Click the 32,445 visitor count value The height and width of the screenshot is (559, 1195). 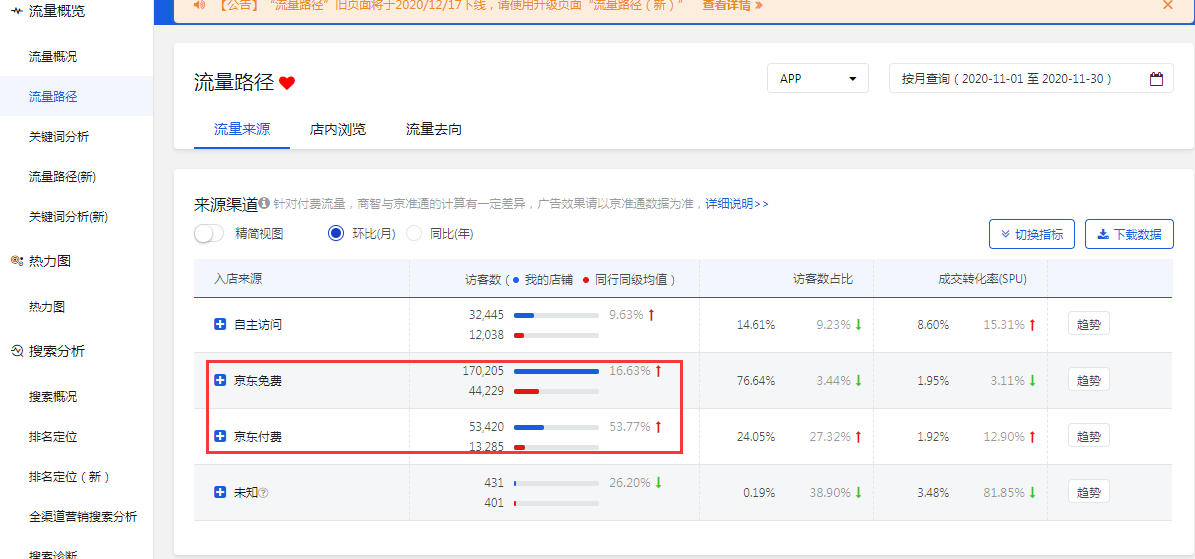tap(486, 314)
